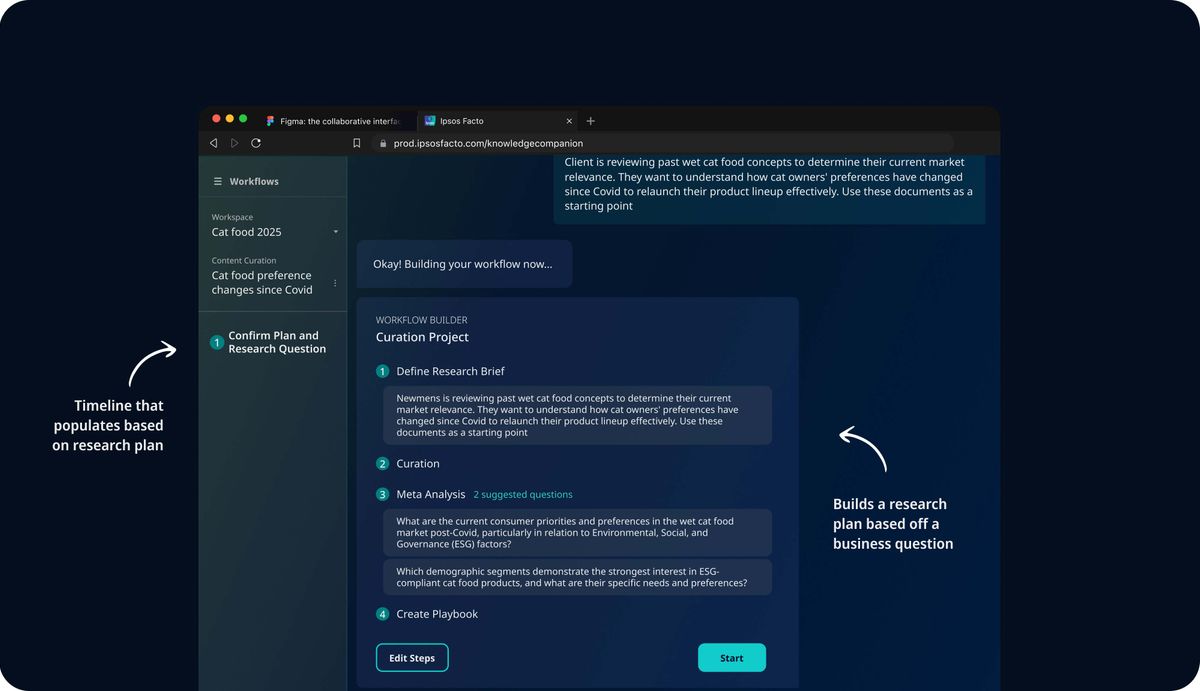Screen dimensions: 1200x691
Task: Click the padlock icon beside the URL
Action: coord(382,144)
